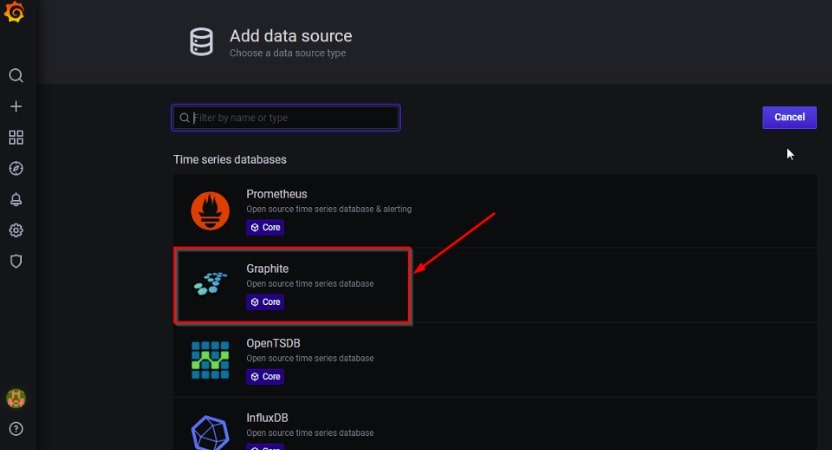Select the Prometheus data source
The image size is (832, 450).
coord(495,211)
